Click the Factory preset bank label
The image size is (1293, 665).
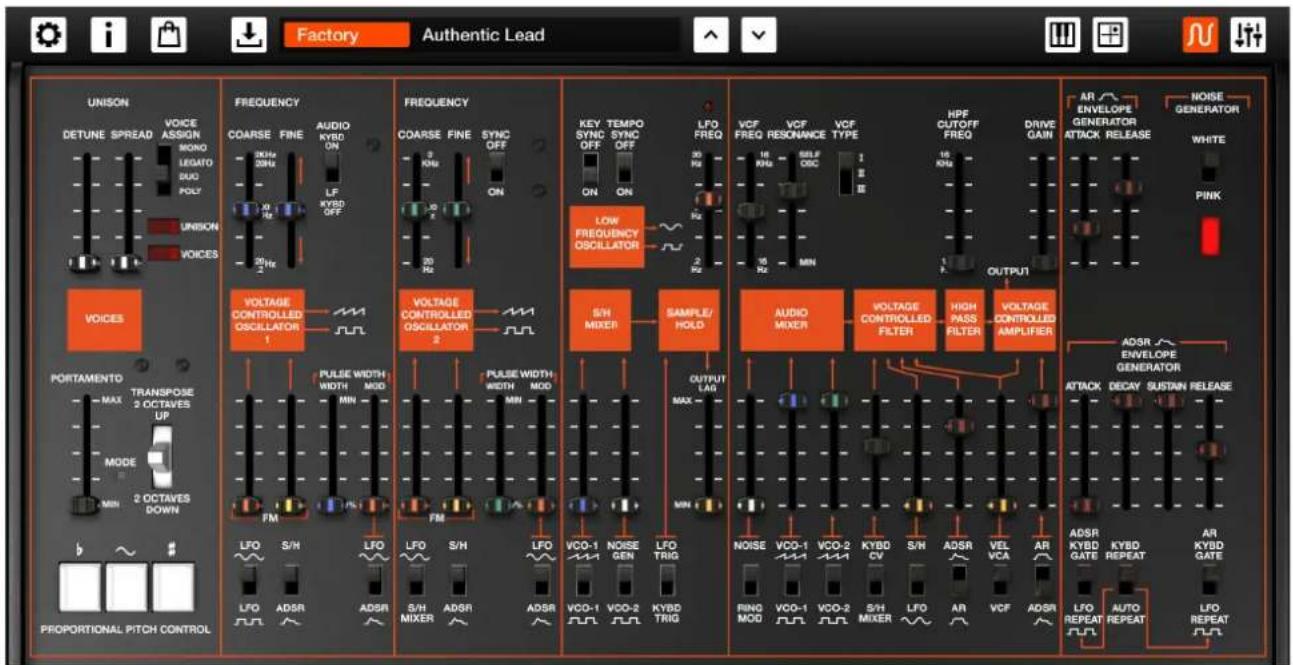tap(346, 35)
